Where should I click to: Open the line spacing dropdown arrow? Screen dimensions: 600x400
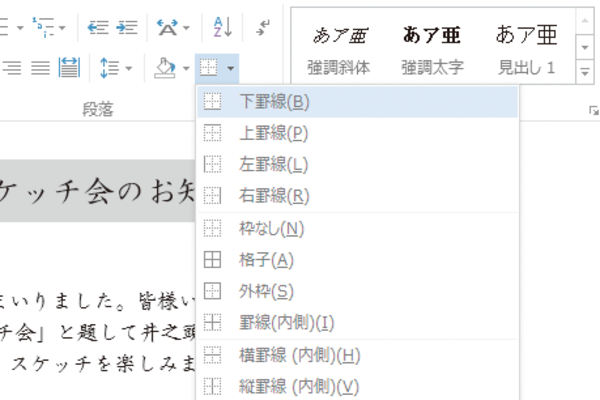coord(129,69)
